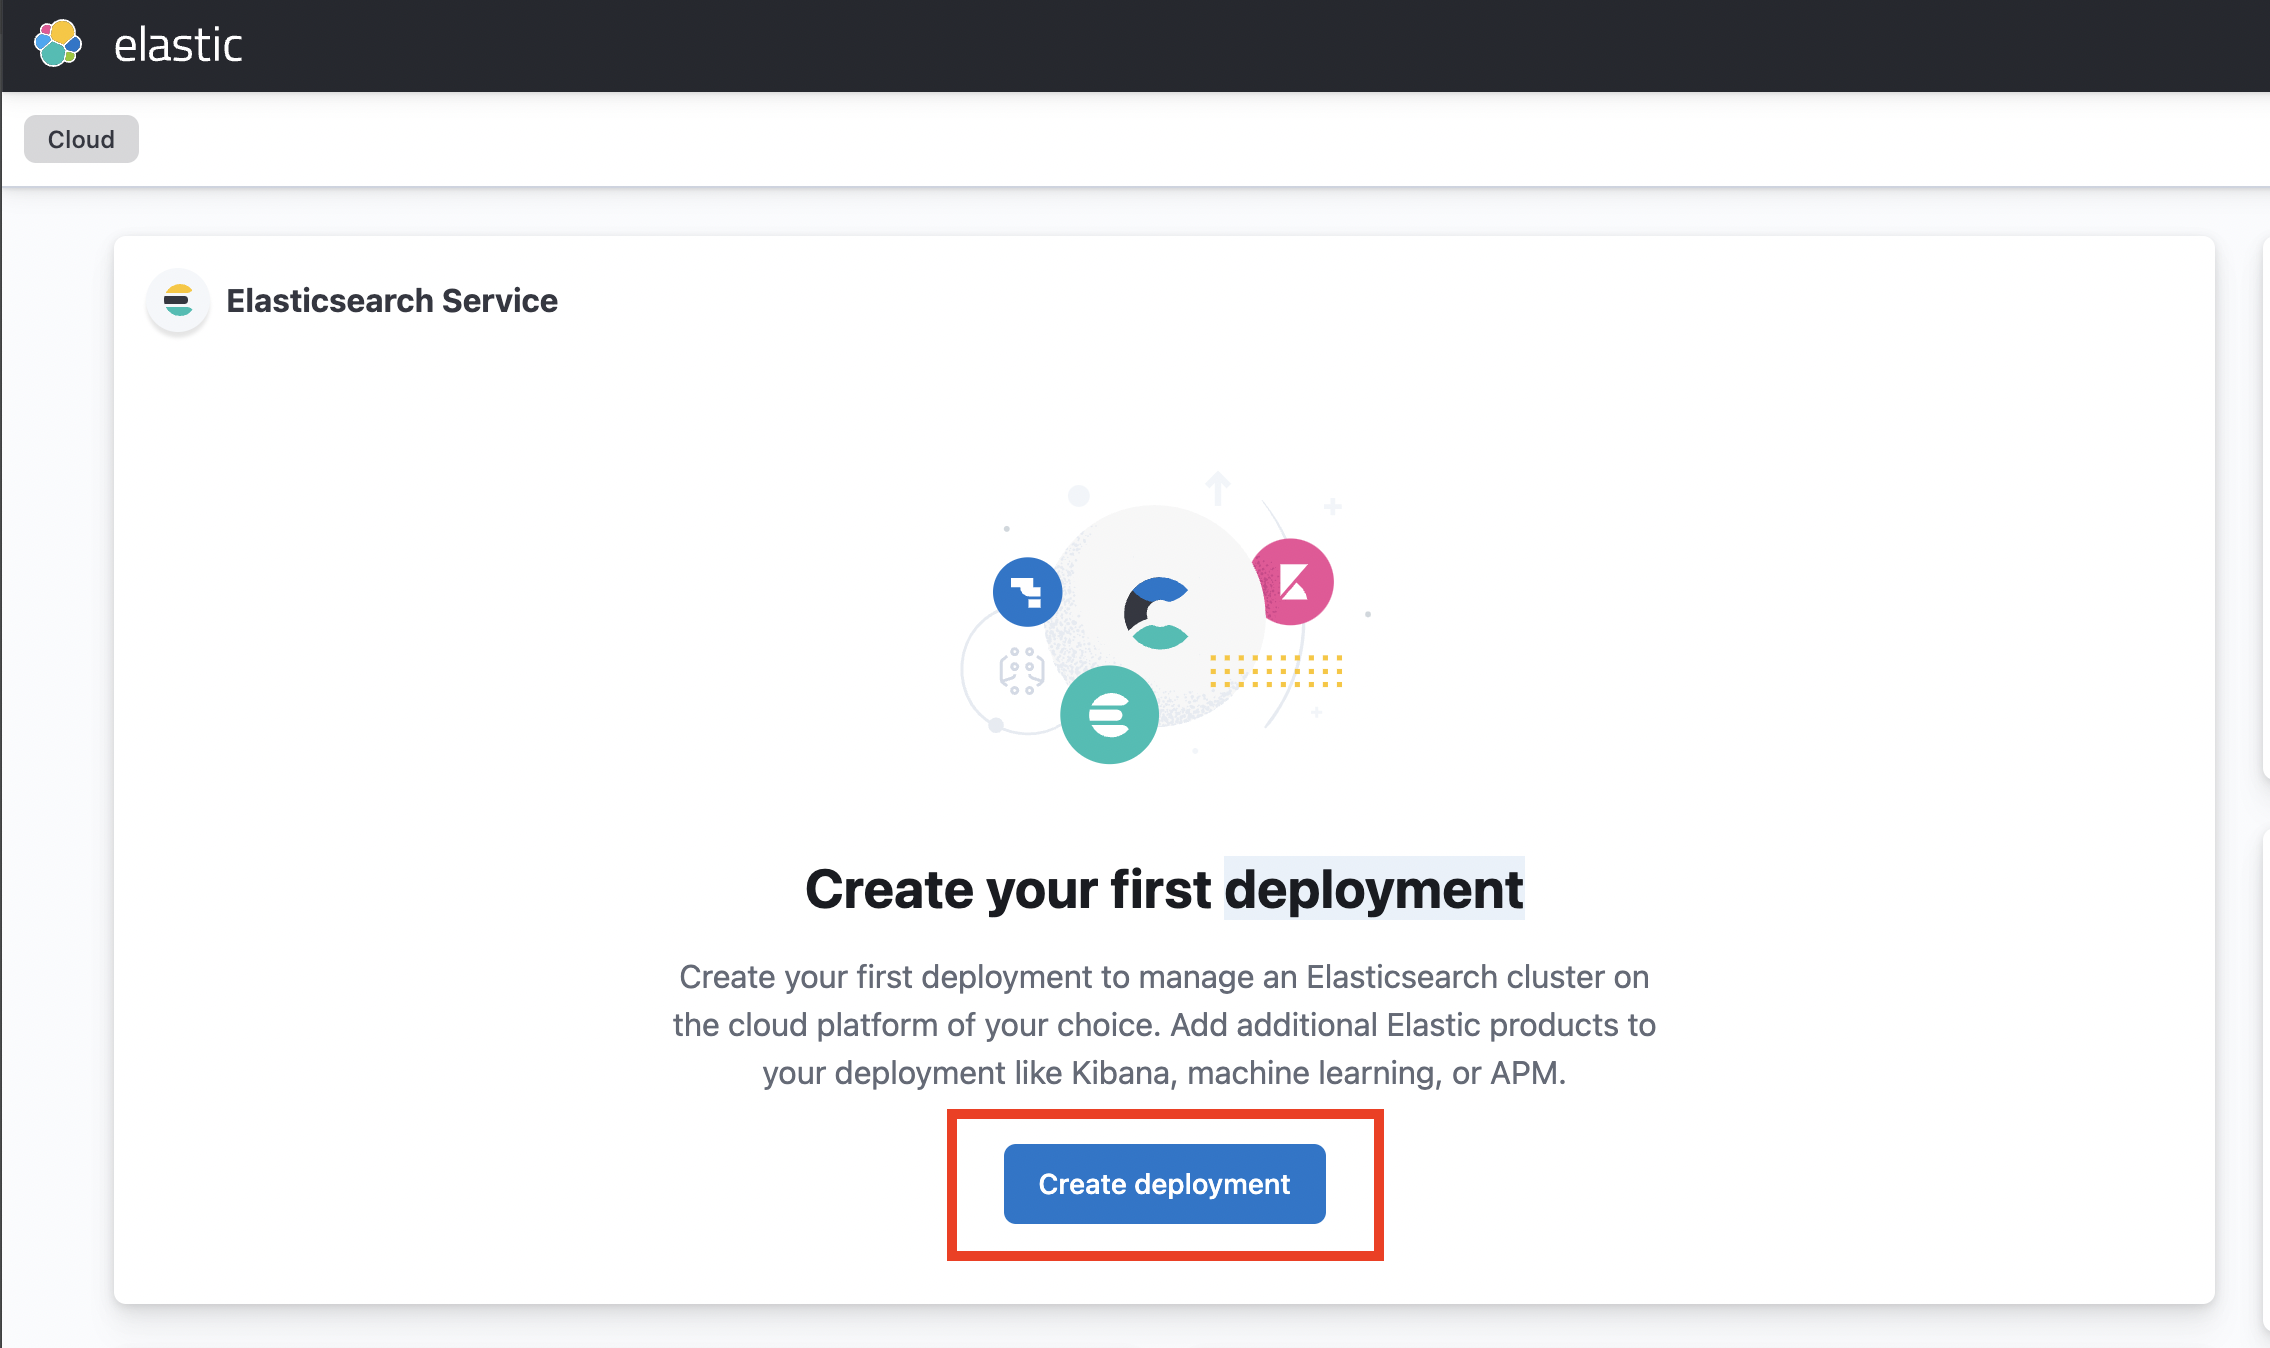Click the central Elastic Cloud logo

1157,613
